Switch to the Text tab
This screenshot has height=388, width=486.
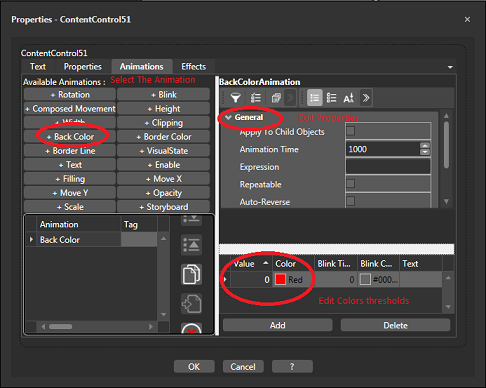click(x=38, y=67)
